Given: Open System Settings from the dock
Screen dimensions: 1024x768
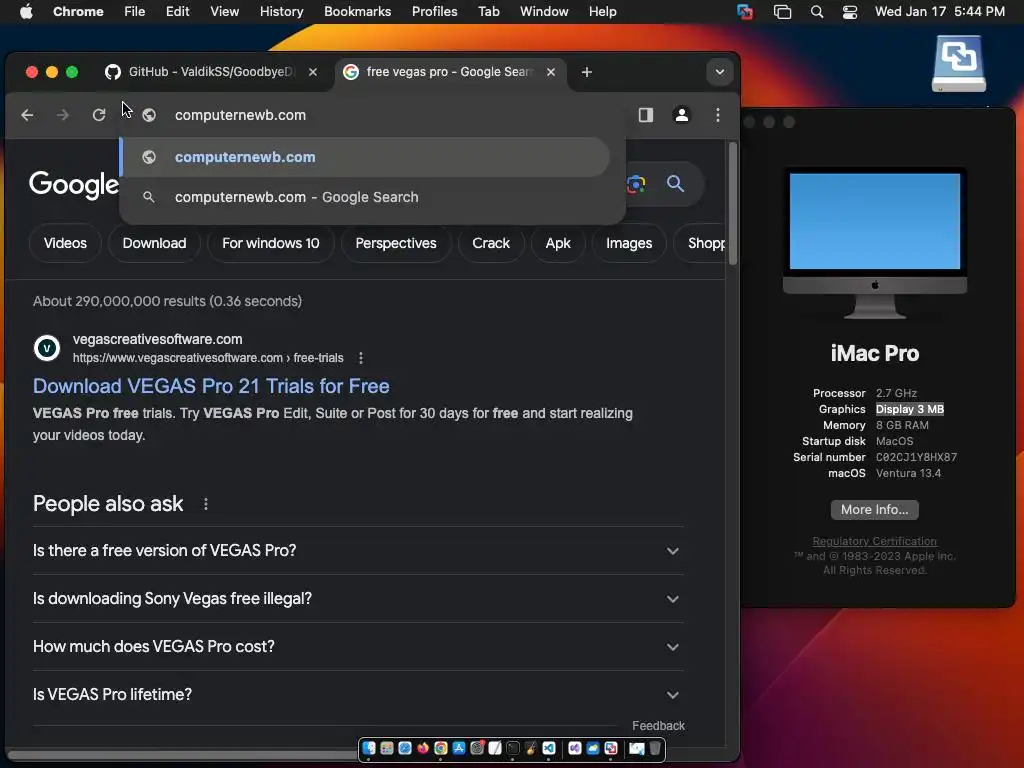Looking at the screenshot, I should [477, 748].
